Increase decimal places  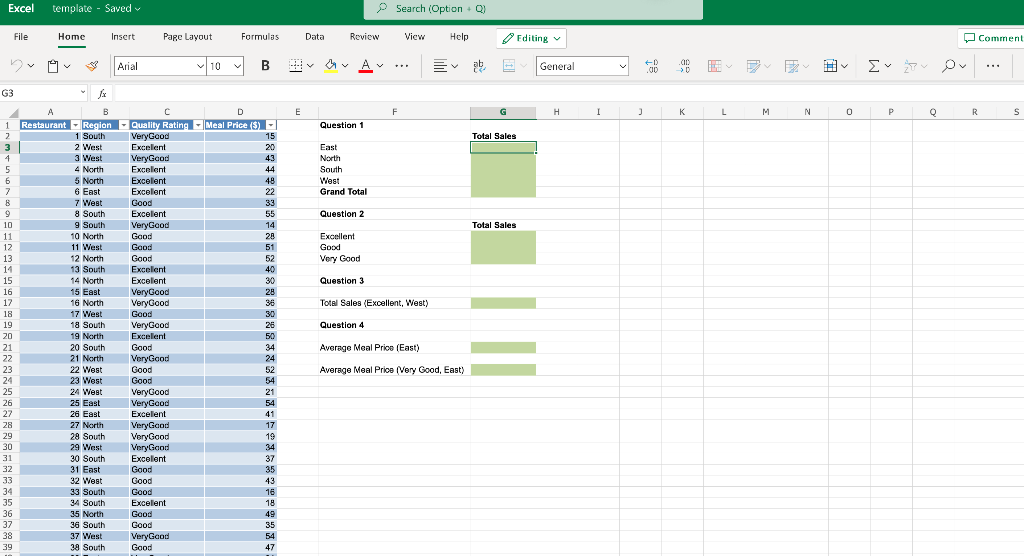[x=651, y=66]
